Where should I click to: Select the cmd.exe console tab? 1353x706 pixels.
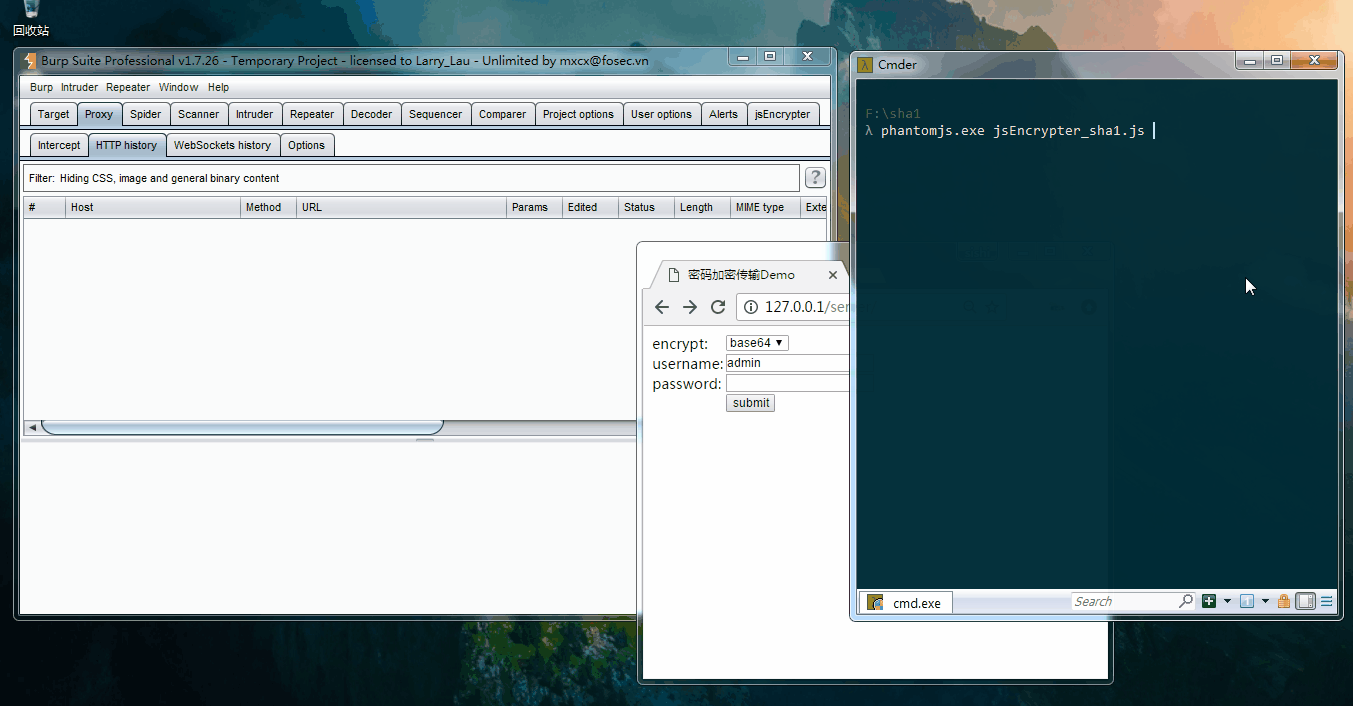[x=906, y=602]
